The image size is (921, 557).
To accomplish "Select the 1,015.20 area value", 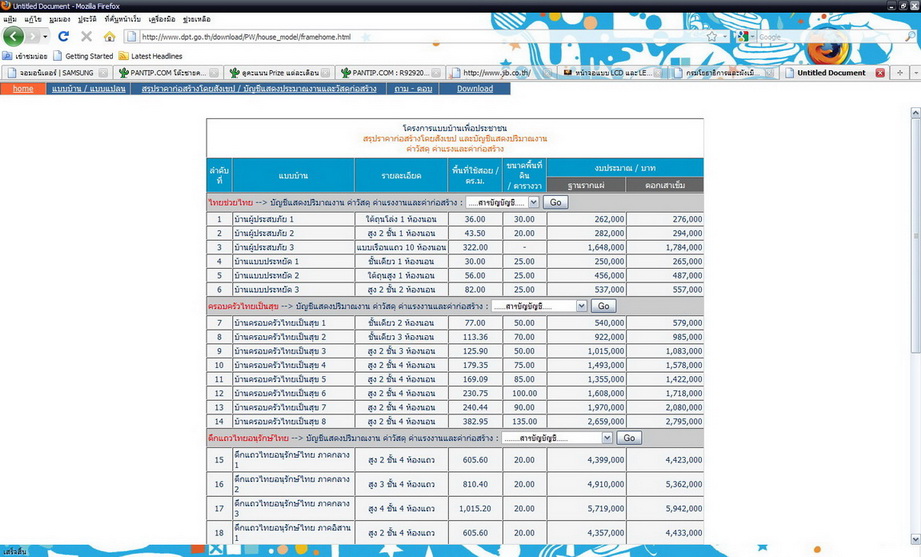I will 475,508.
